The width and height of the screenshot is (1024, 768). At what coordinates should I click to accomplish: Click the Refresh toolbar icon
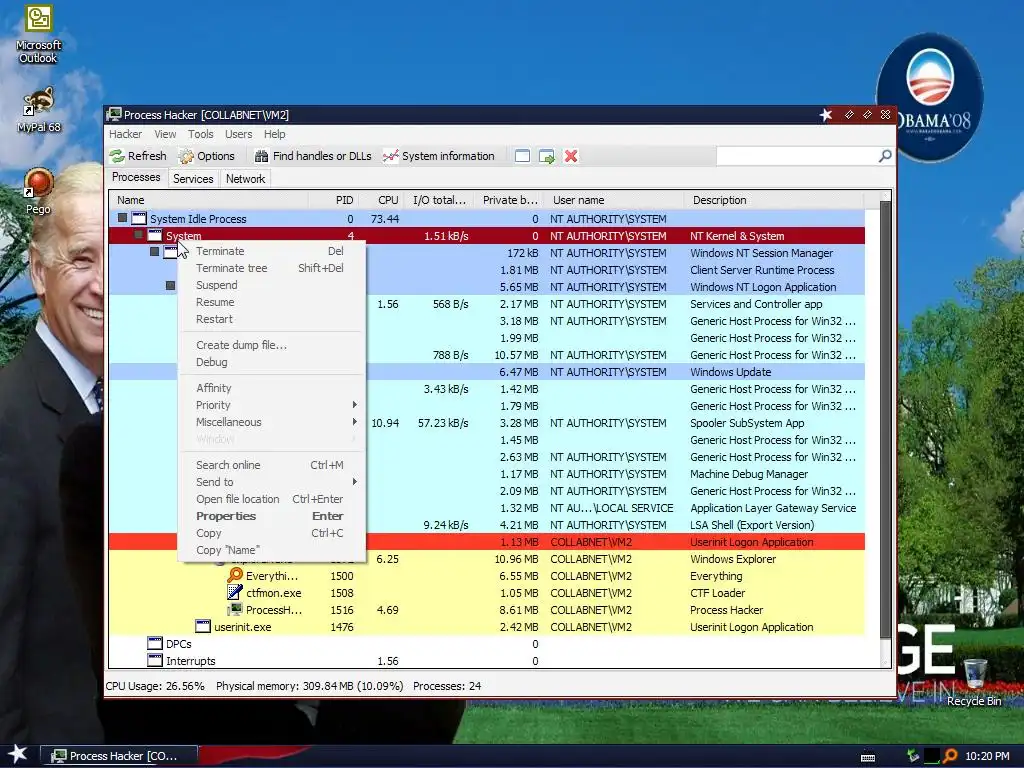(x=117, y=156)
